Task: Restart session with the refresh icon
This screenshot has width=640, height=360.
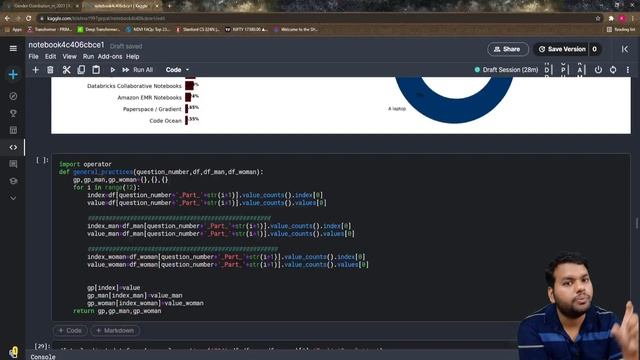Action: click(613, 70)
